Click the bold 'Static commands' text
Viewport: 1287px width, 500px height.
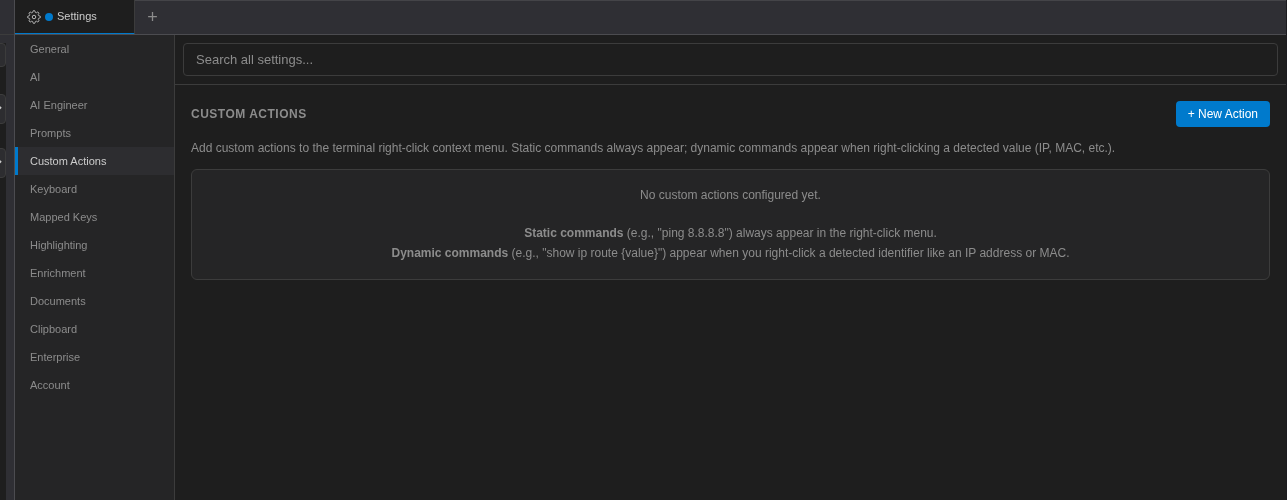click(x=573, y=233)
